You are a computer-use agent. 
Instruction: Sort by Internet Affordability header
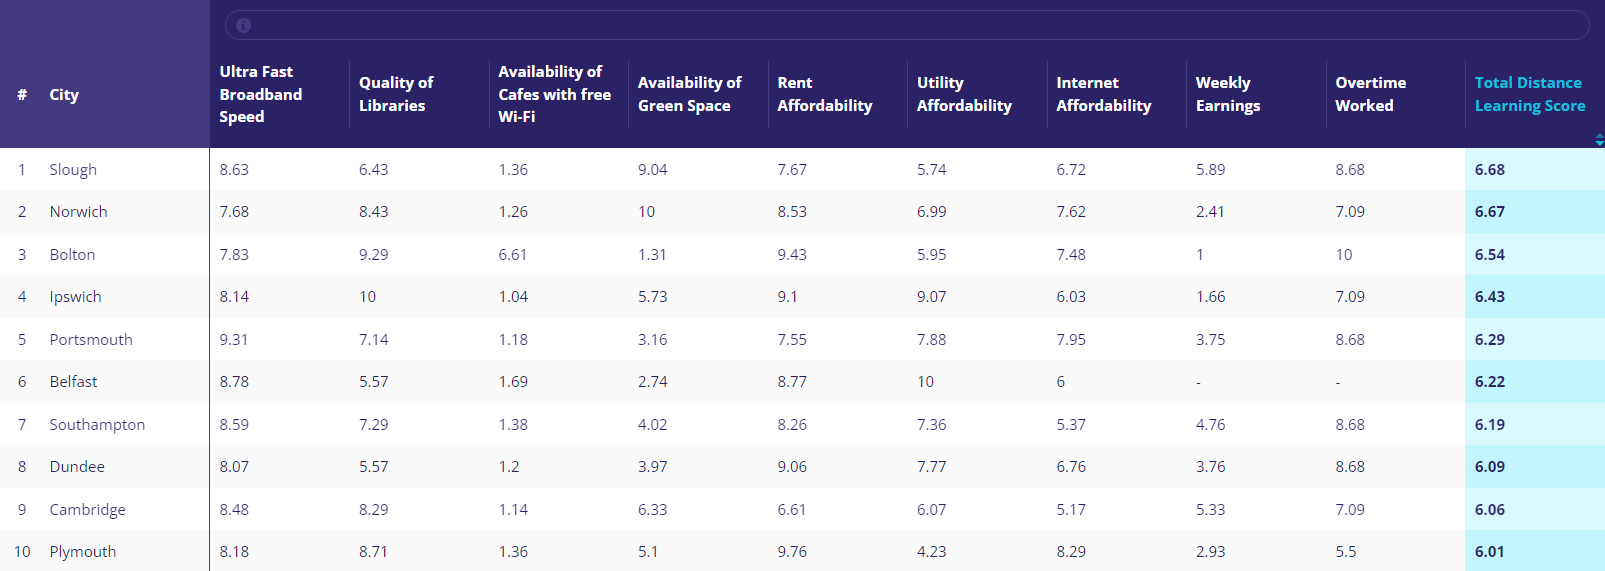coord(1103,94)
